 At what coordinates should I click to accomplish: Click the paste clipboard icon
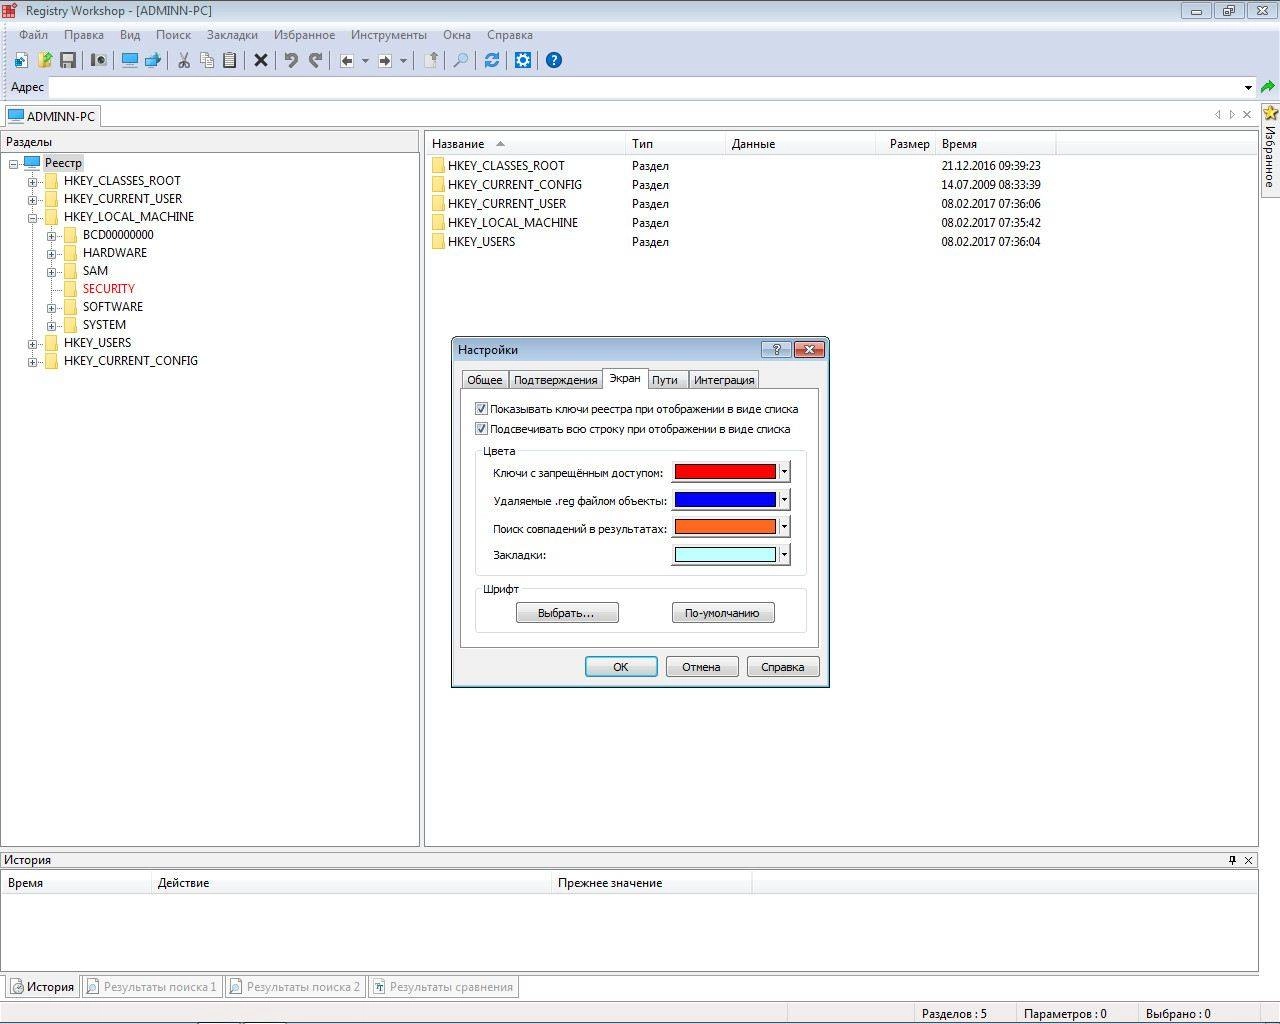point(230,60)
